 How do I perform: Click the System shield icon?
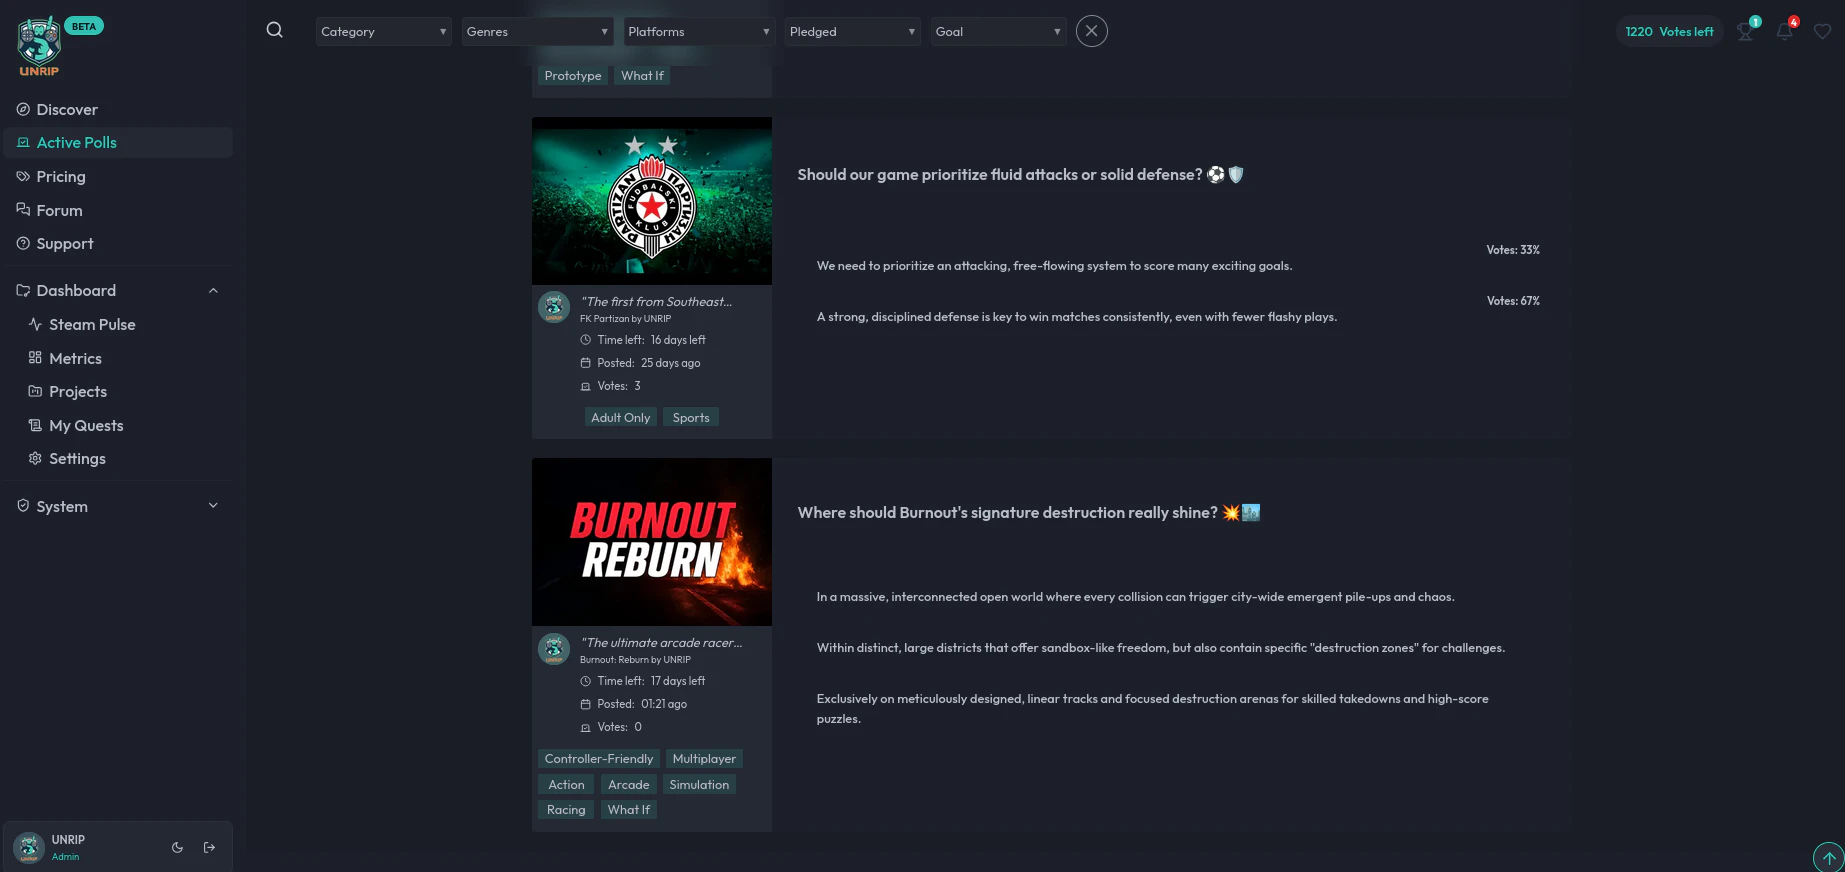(x=23, y=506)
